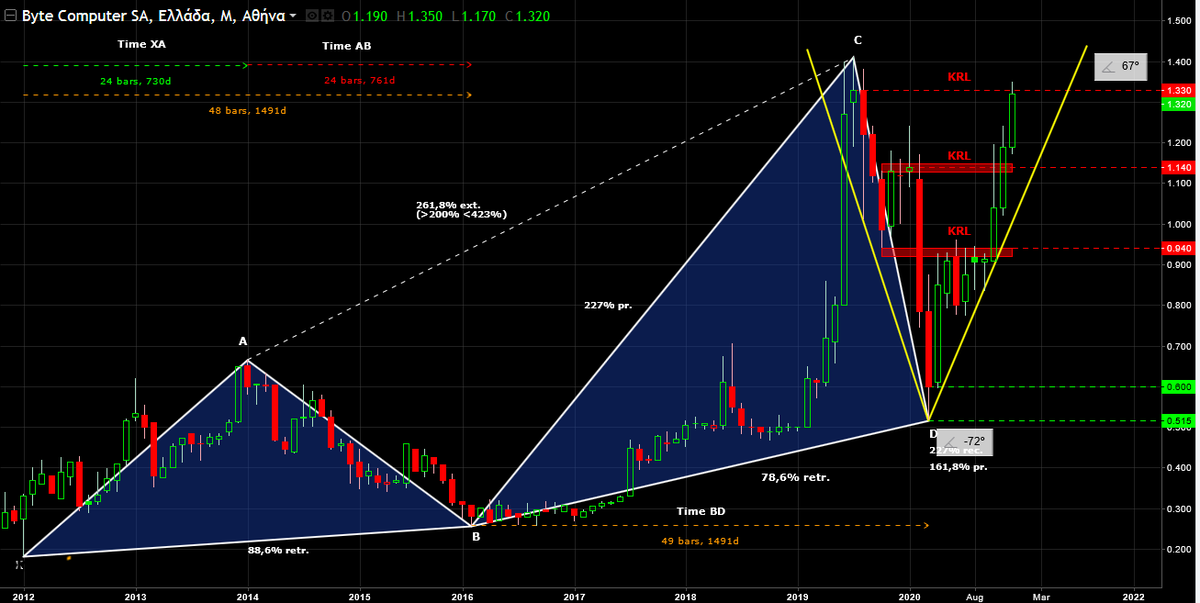Open series settings gear icon
The height and width of the screenshot is (603, 1200).
[x=329, y=16]
